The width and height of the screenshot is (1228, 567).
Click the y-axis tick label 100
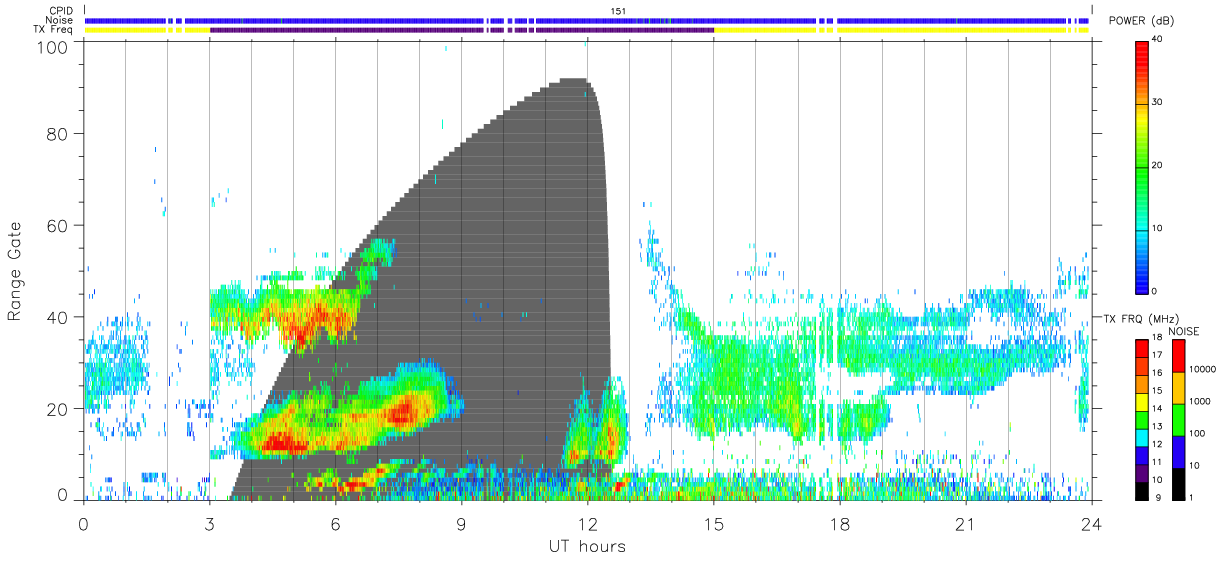55,46
